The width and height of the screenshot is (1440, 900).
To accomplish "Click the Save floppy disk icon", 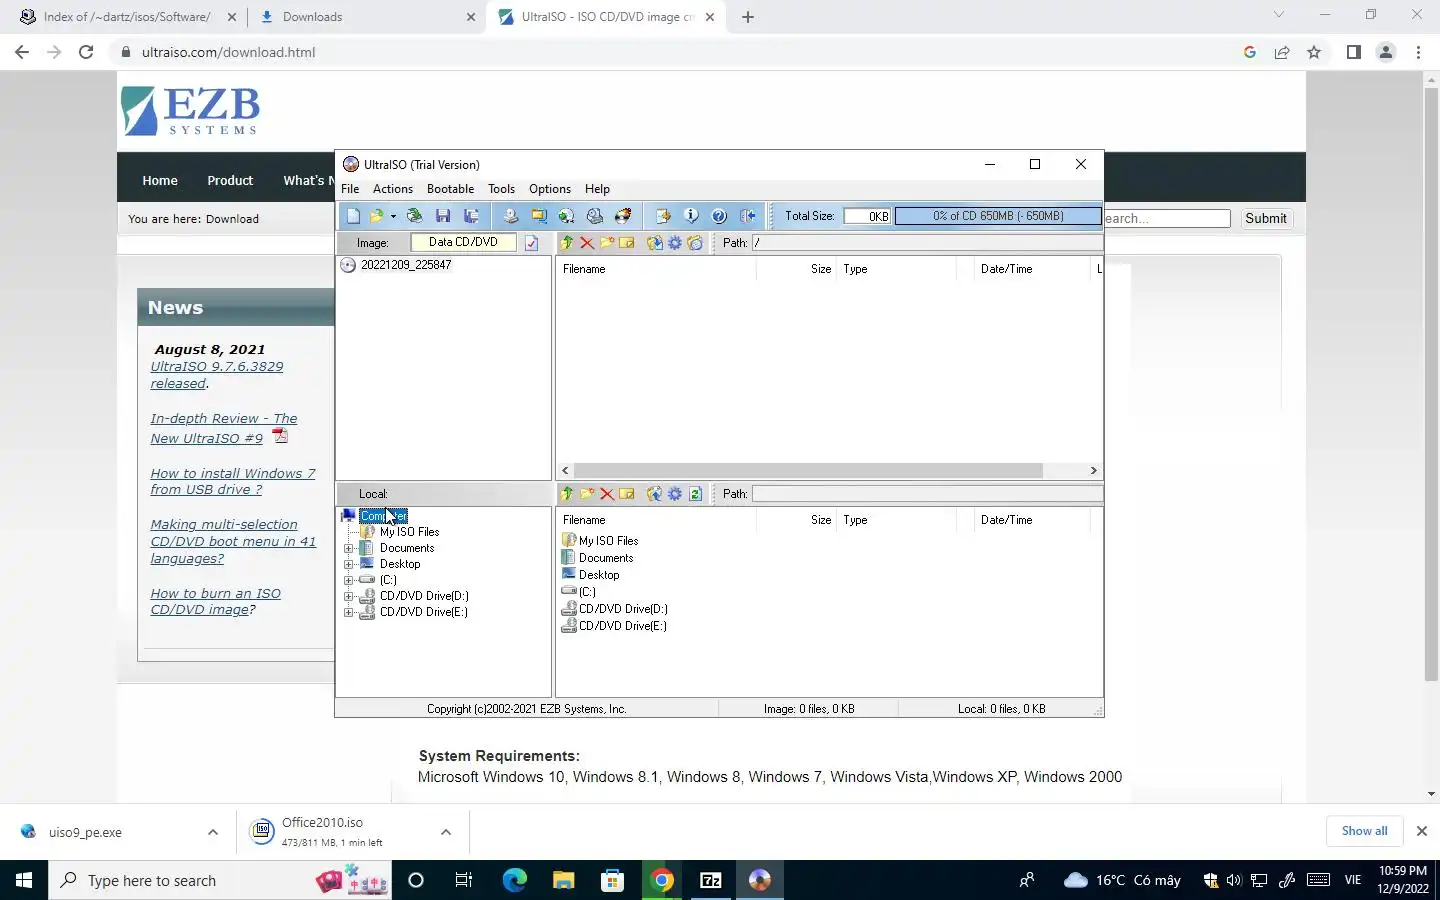I will pos(443,216).
